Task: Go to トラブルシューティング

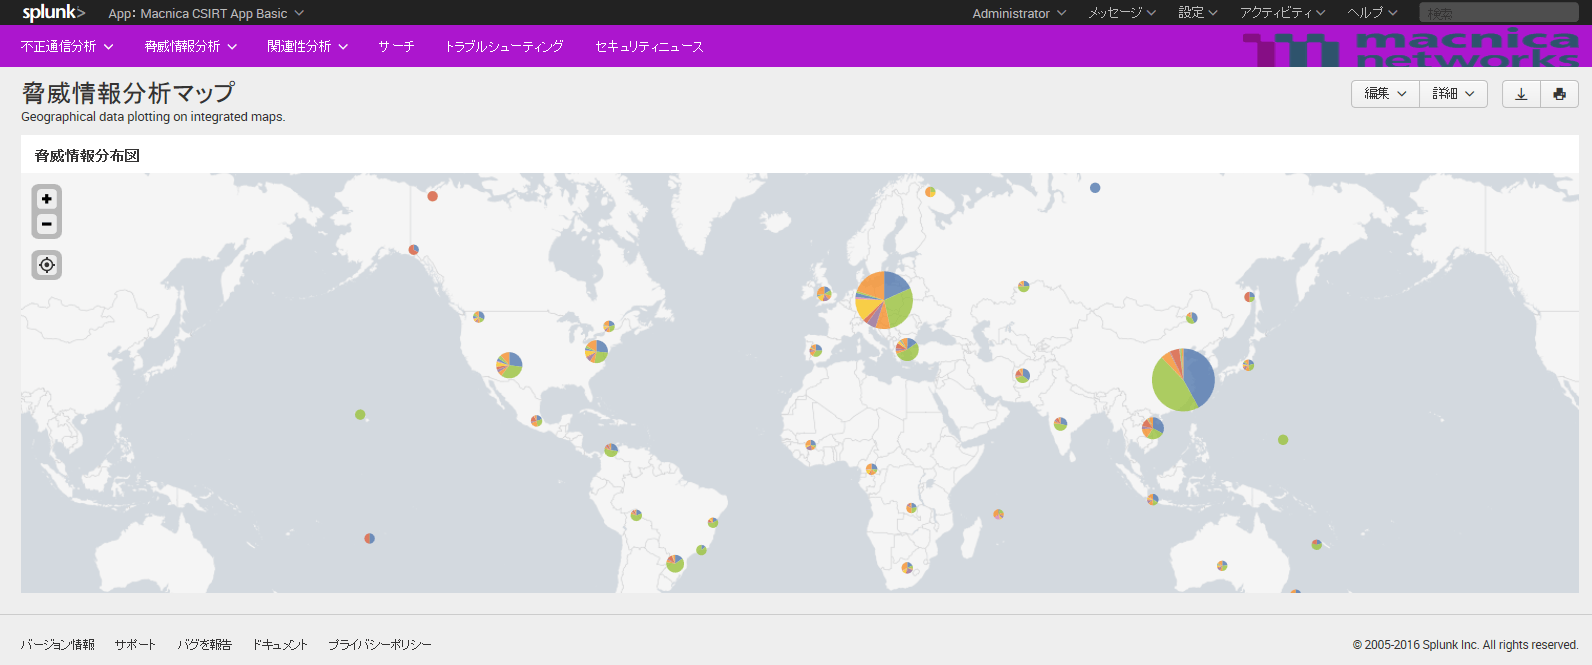Action: tap(504, 47)
